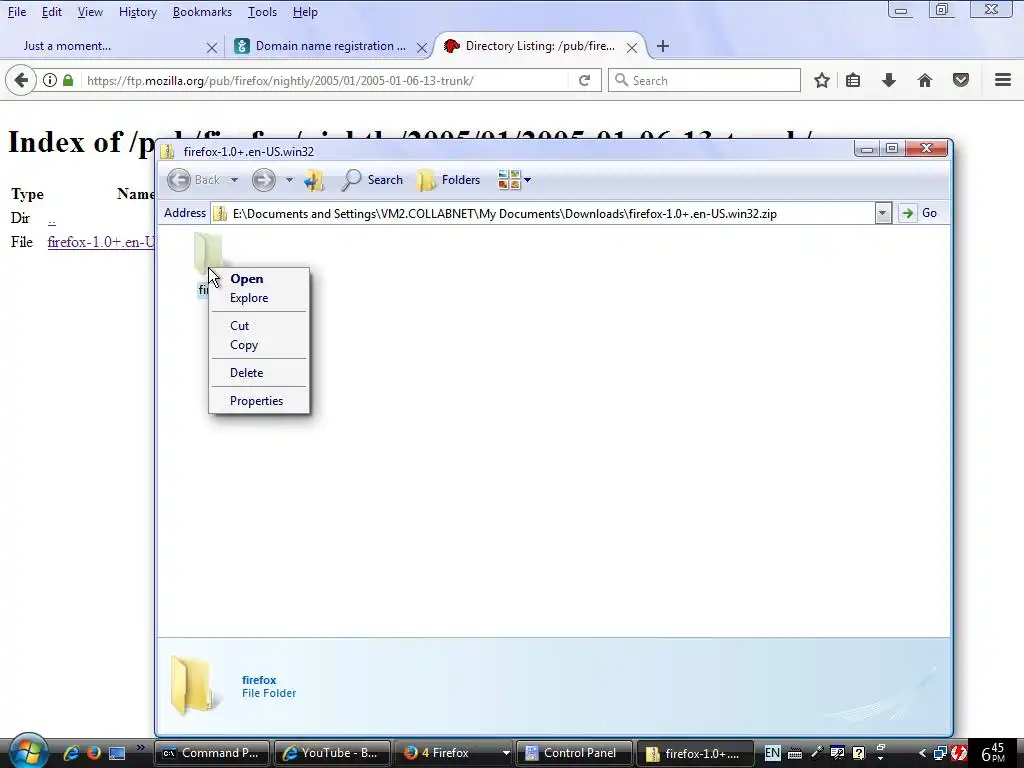Open Firefox hamburger menu
1024x768 pixels.
coord(1003,80)
